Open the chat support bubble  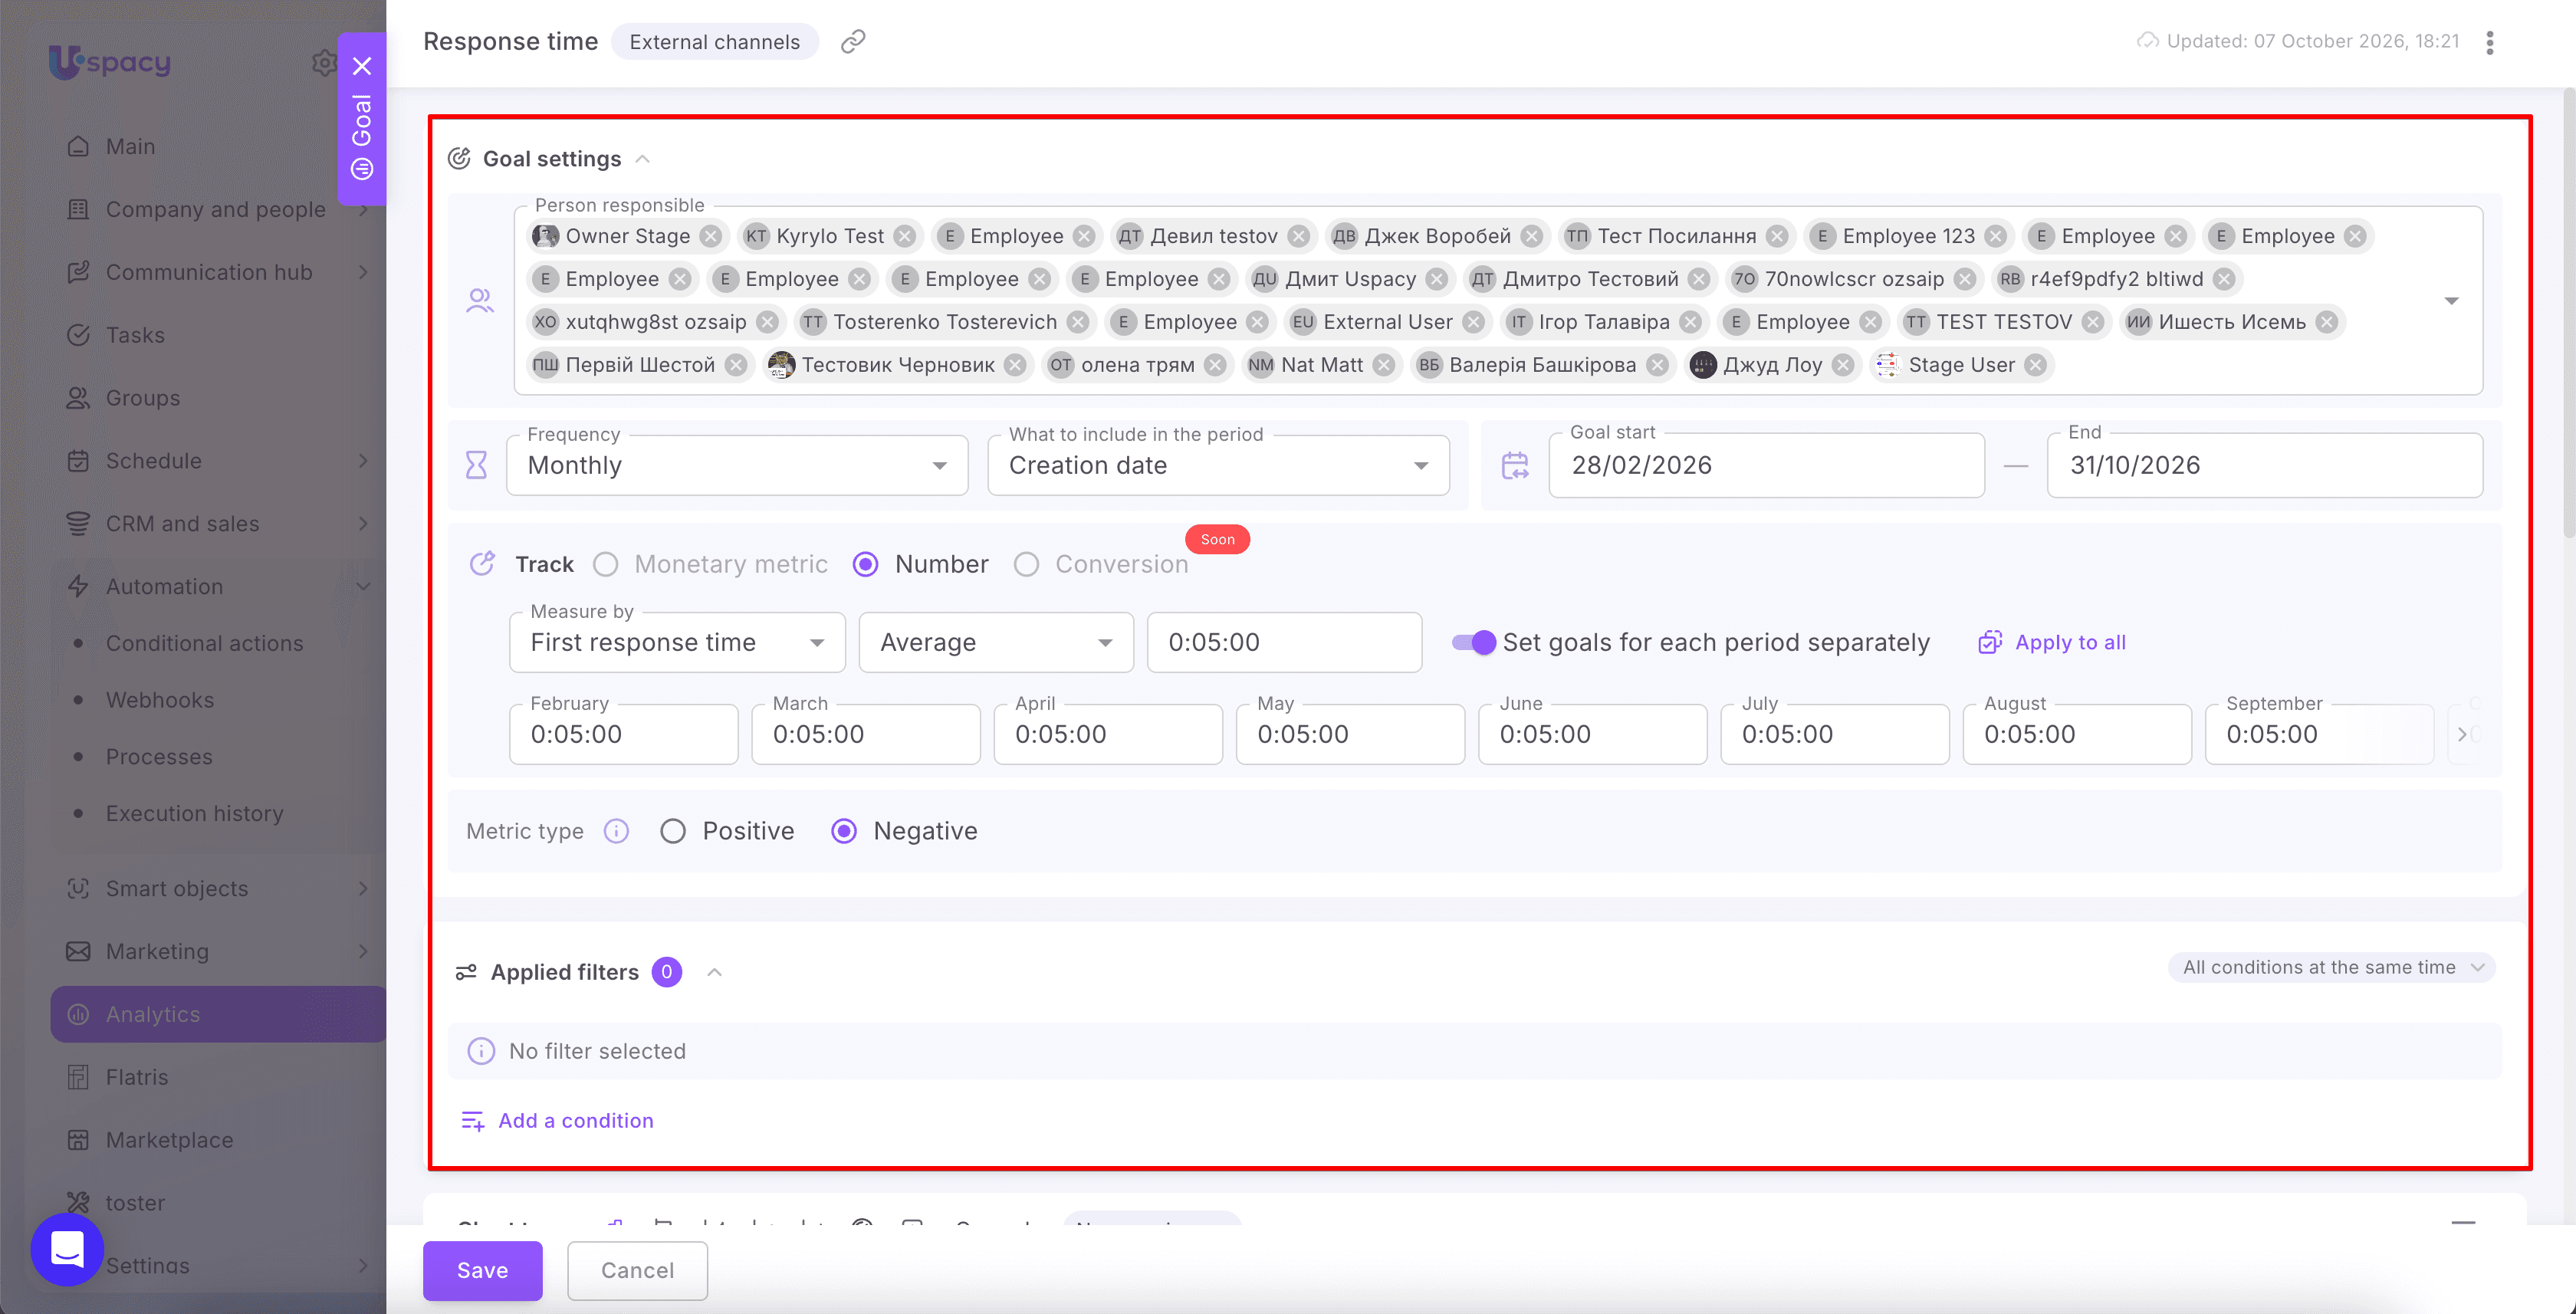(67, 1249)
